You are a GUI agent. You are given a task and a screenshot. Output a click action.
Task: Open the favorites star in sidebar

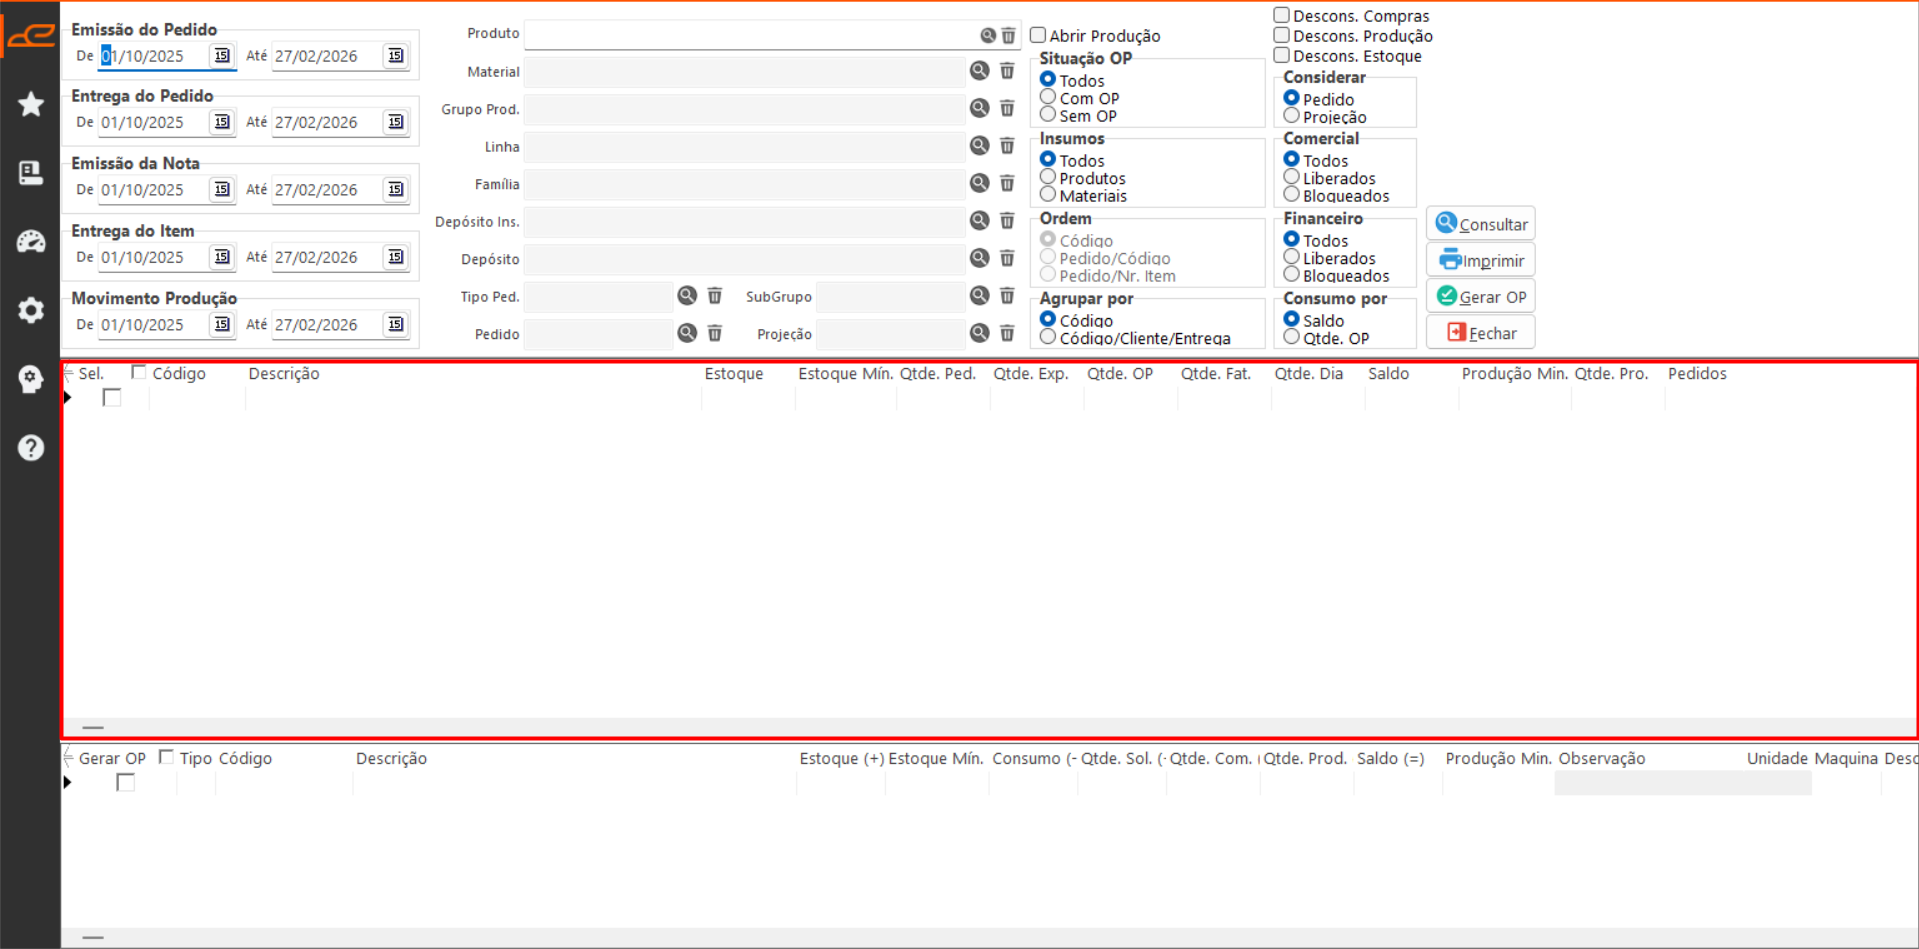point(31,104)
